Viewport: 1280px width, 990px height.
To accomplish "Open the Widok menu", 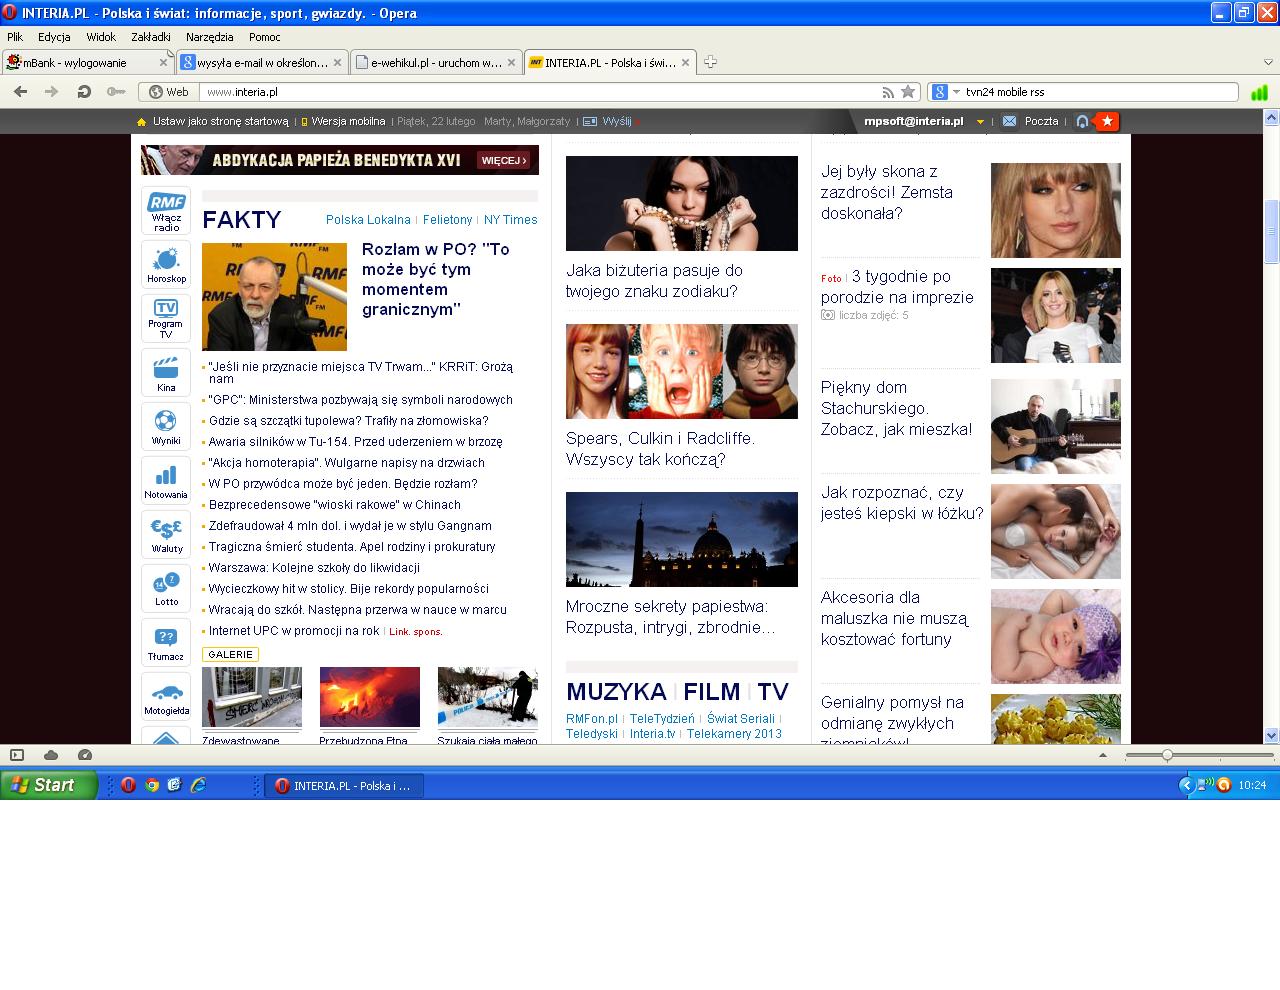I will [101, 37].
